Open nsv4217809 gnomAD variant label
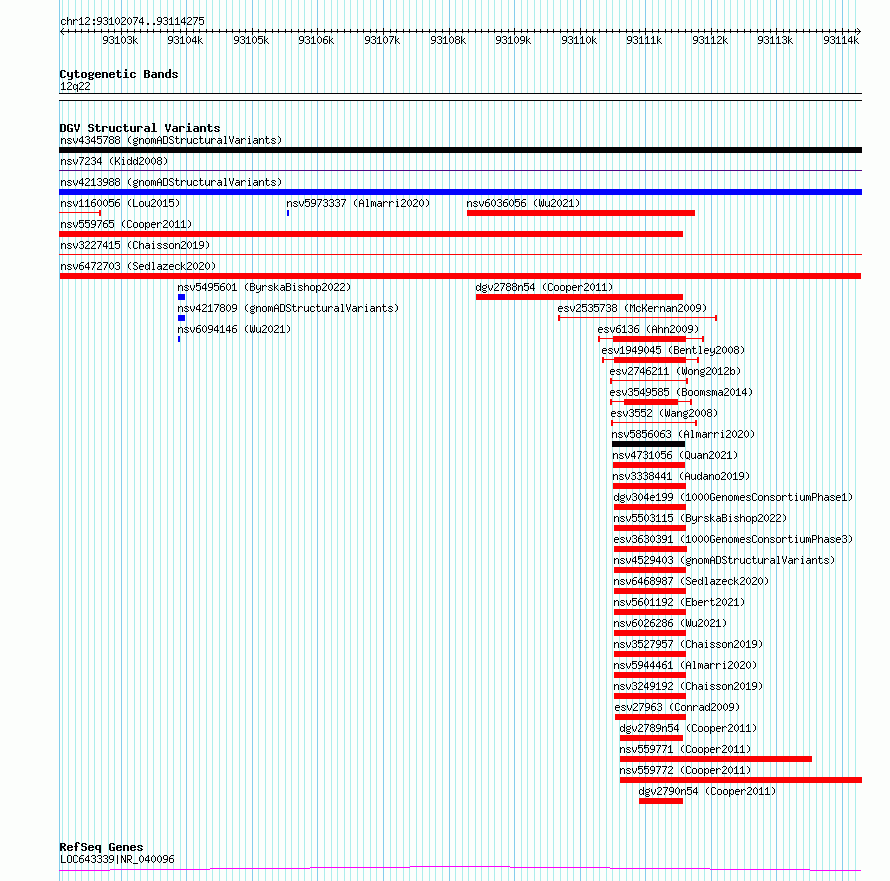This screenshot has width=890, height=881. pyautogui.click(x=288, y=308)
